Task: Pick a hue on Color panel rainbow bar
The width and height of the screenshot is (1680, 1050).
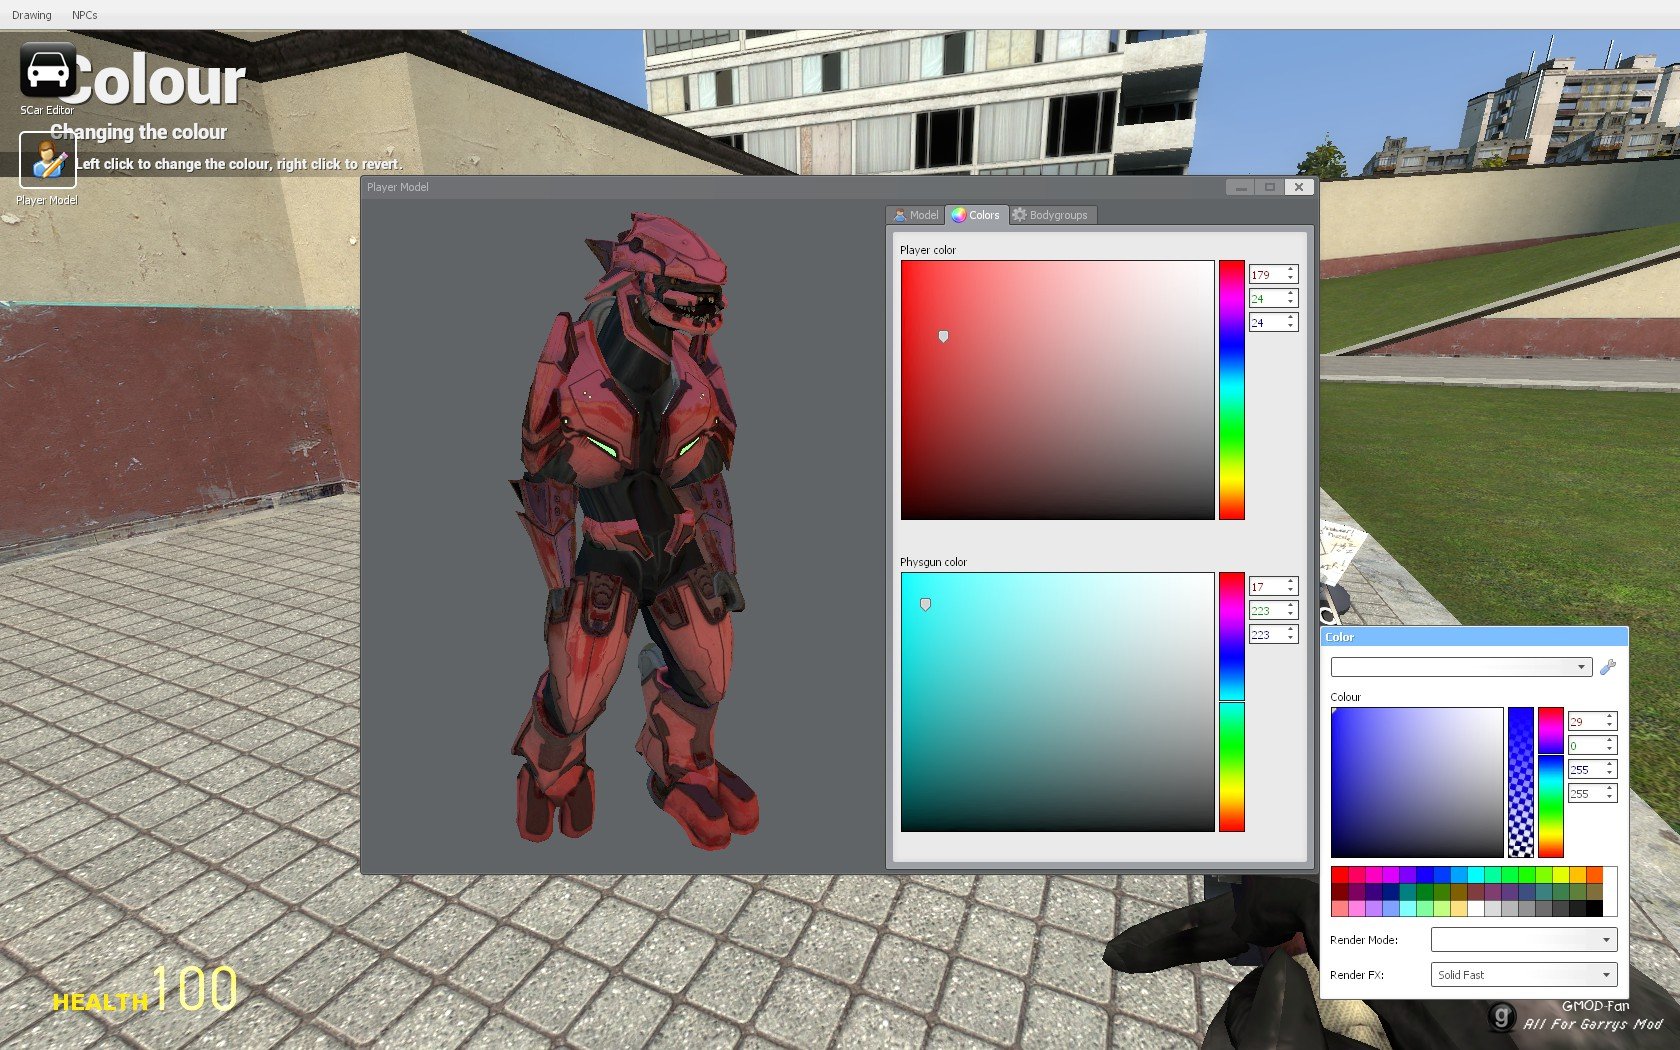Action: [x=1551, y=783]
